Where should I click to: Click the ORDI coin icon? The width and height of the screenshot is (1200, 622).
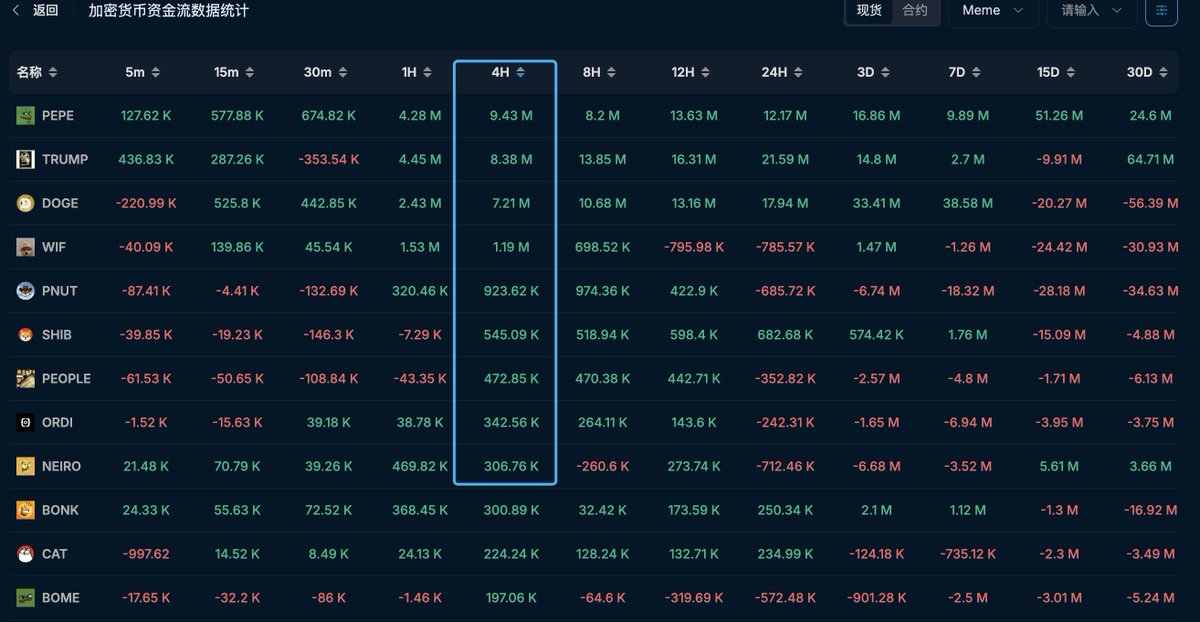(26, 423)
